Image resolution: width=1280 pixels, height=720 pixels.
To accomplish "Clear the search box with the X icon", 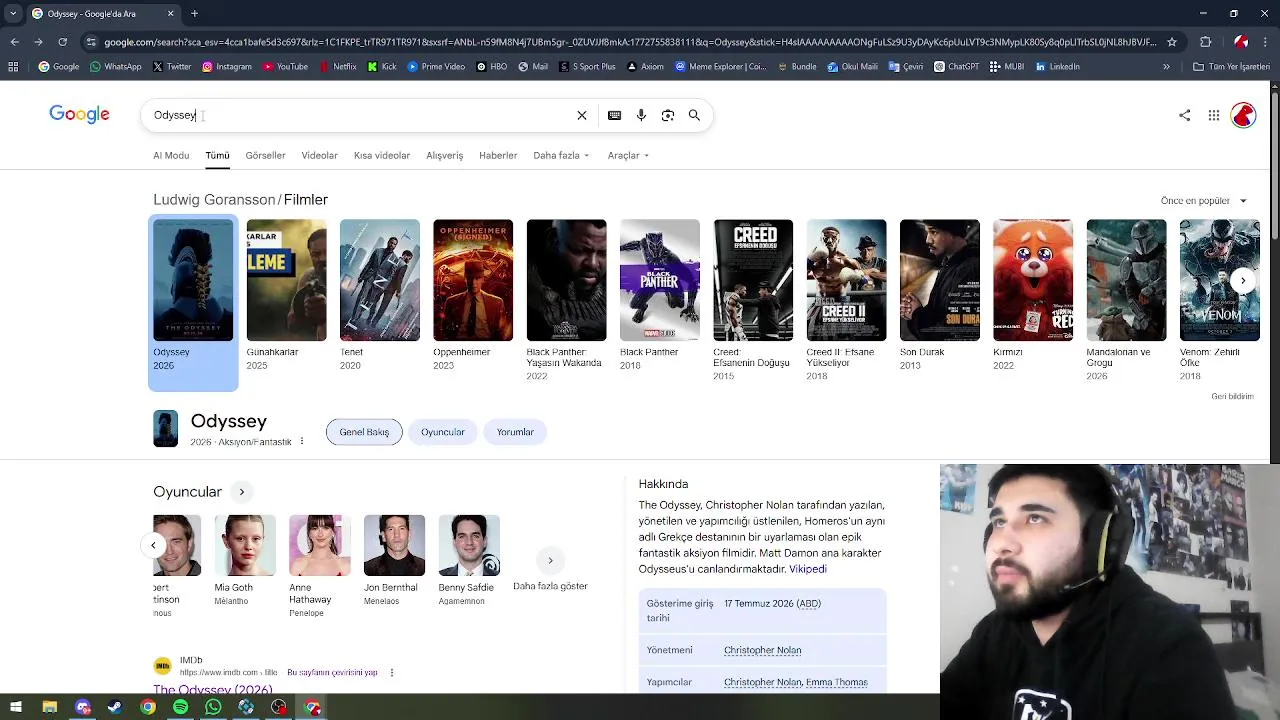I will pos(582,115).
